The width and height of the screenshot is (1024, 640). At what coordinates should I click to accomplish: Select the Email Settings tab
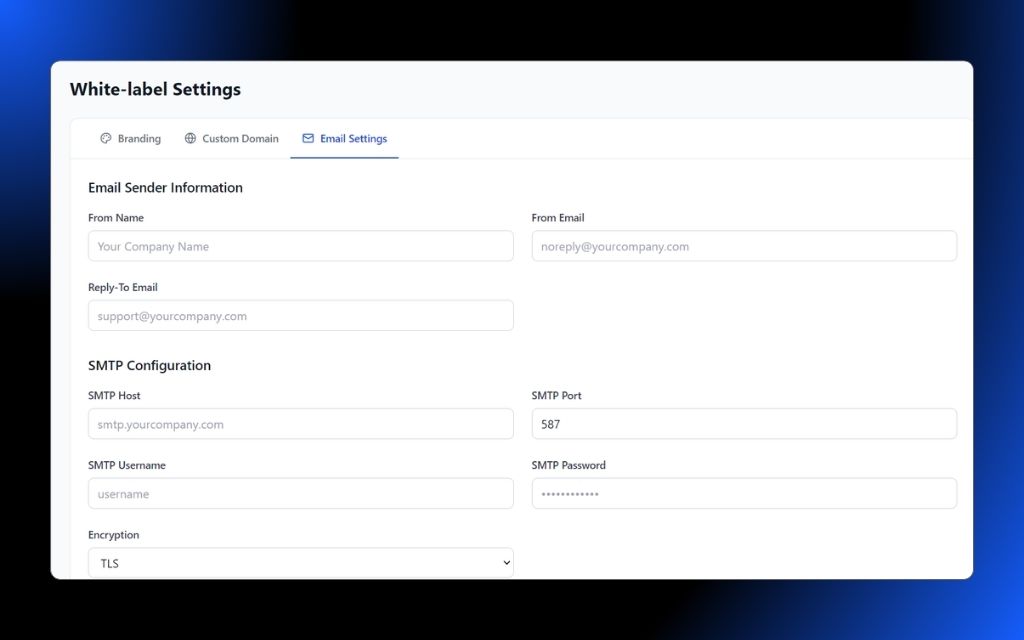(x=344, y=138)
